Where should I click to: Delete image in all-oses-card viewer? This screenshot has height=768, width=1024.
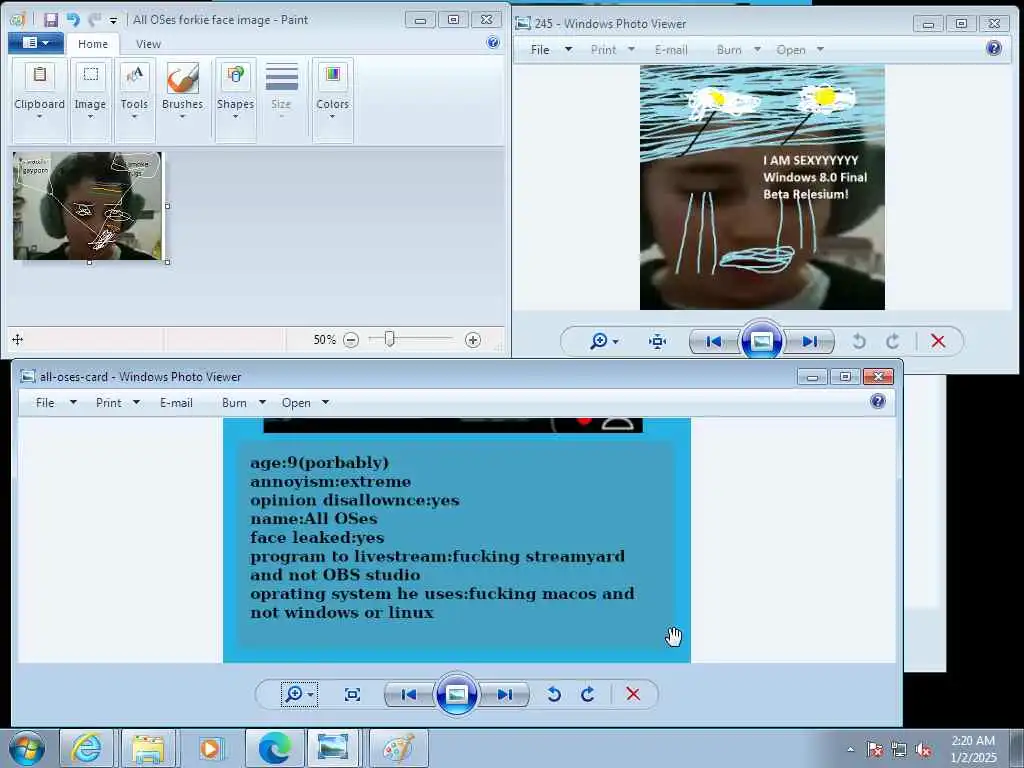pos(633,694)
